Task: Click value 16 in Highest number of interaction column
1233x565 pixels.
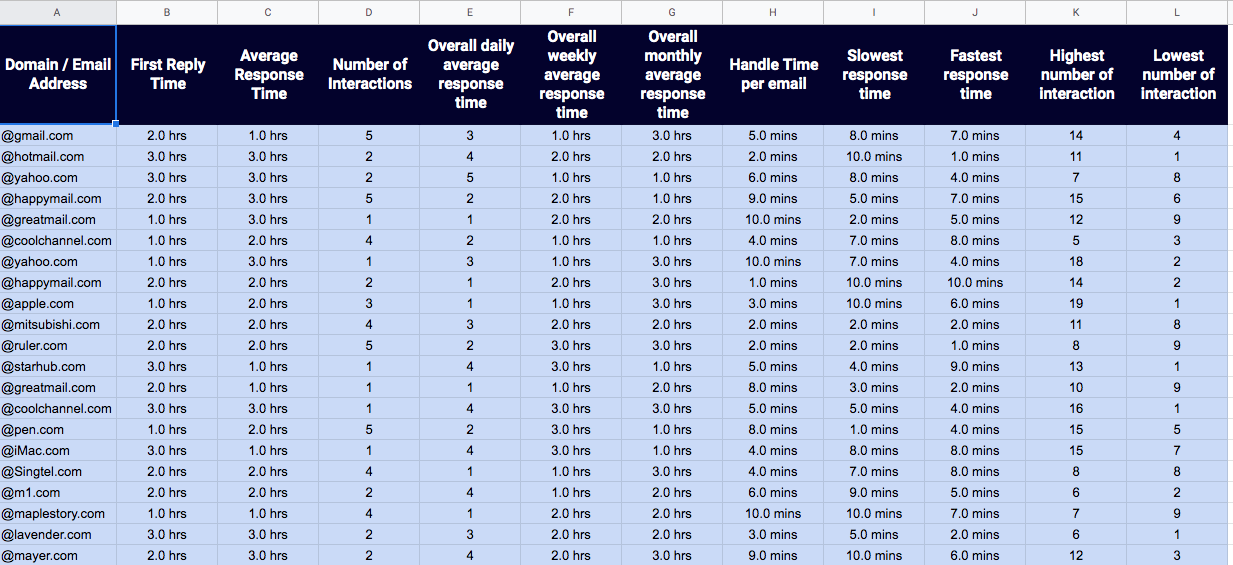Action: [x=1076, y=408]
